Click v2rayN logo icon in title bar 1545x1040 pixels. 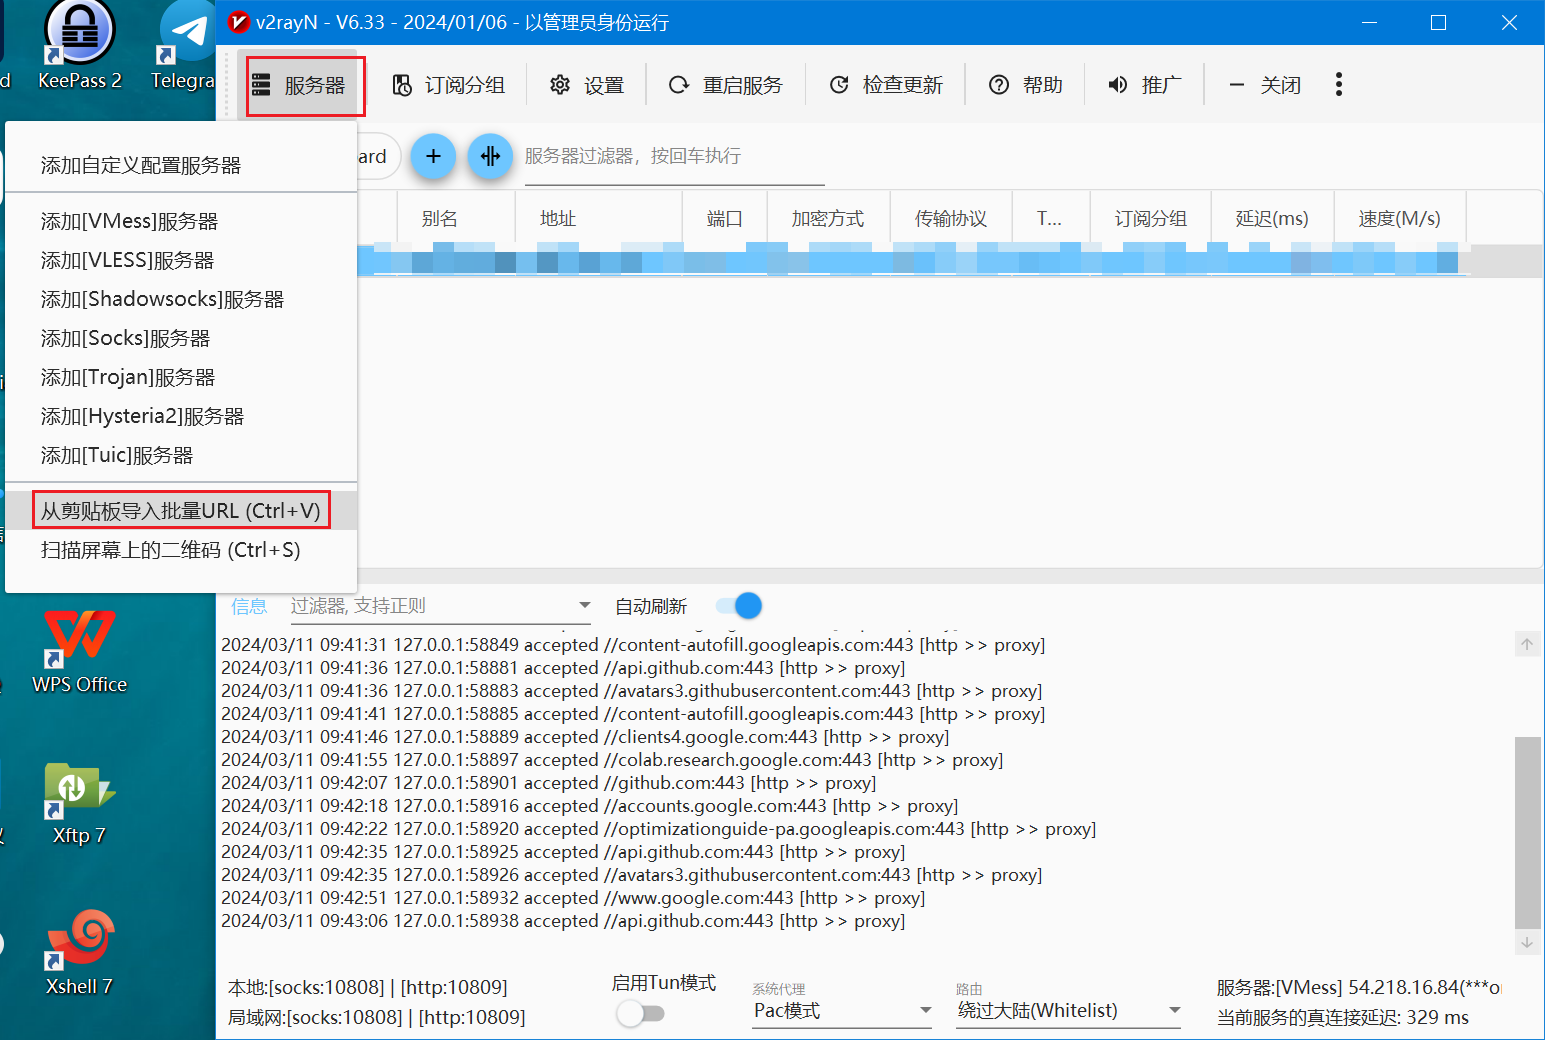coord(238,22)
